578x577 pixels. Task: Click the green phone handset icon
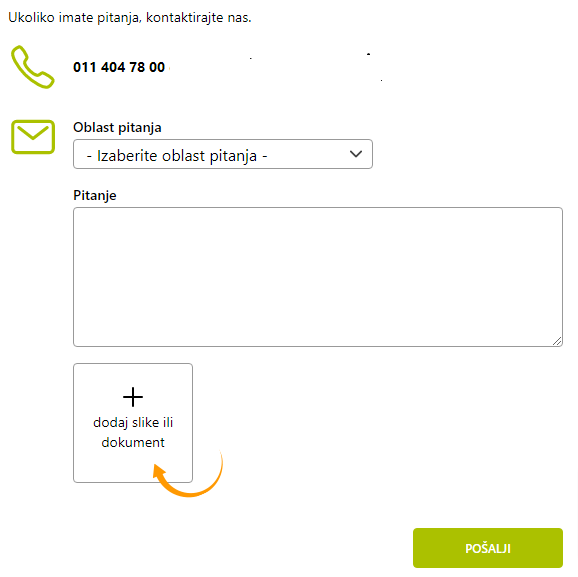(33, 67)
